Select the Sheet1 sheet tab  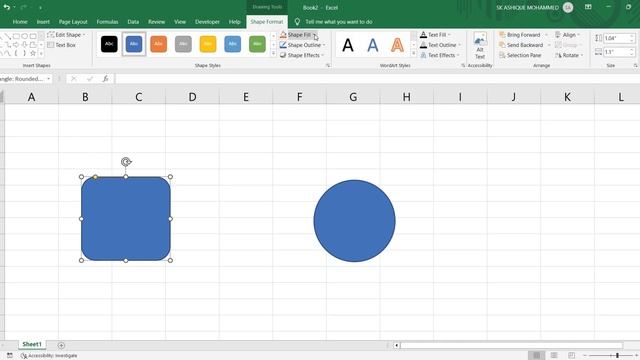32,344
